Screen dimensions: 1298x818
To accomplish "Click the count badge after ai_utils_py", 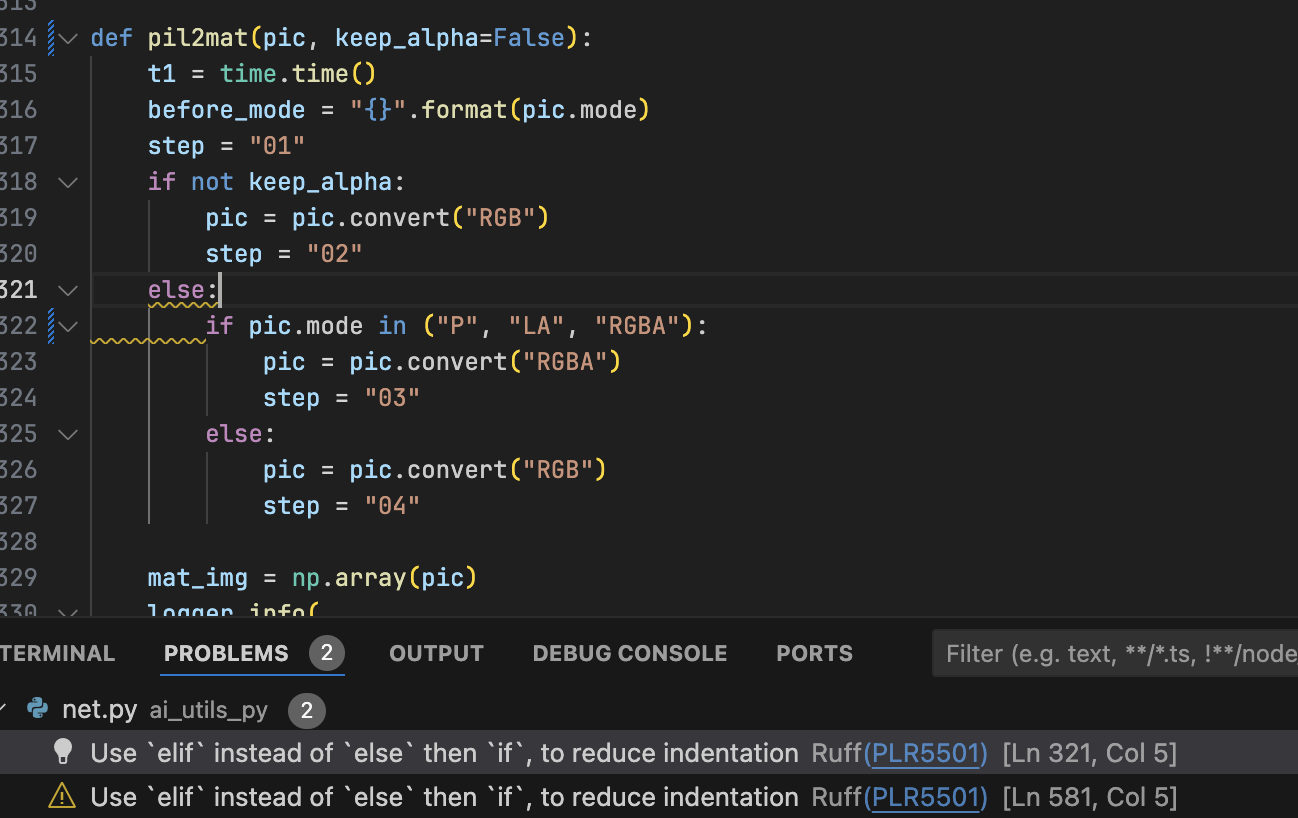I will coord(306,710).
